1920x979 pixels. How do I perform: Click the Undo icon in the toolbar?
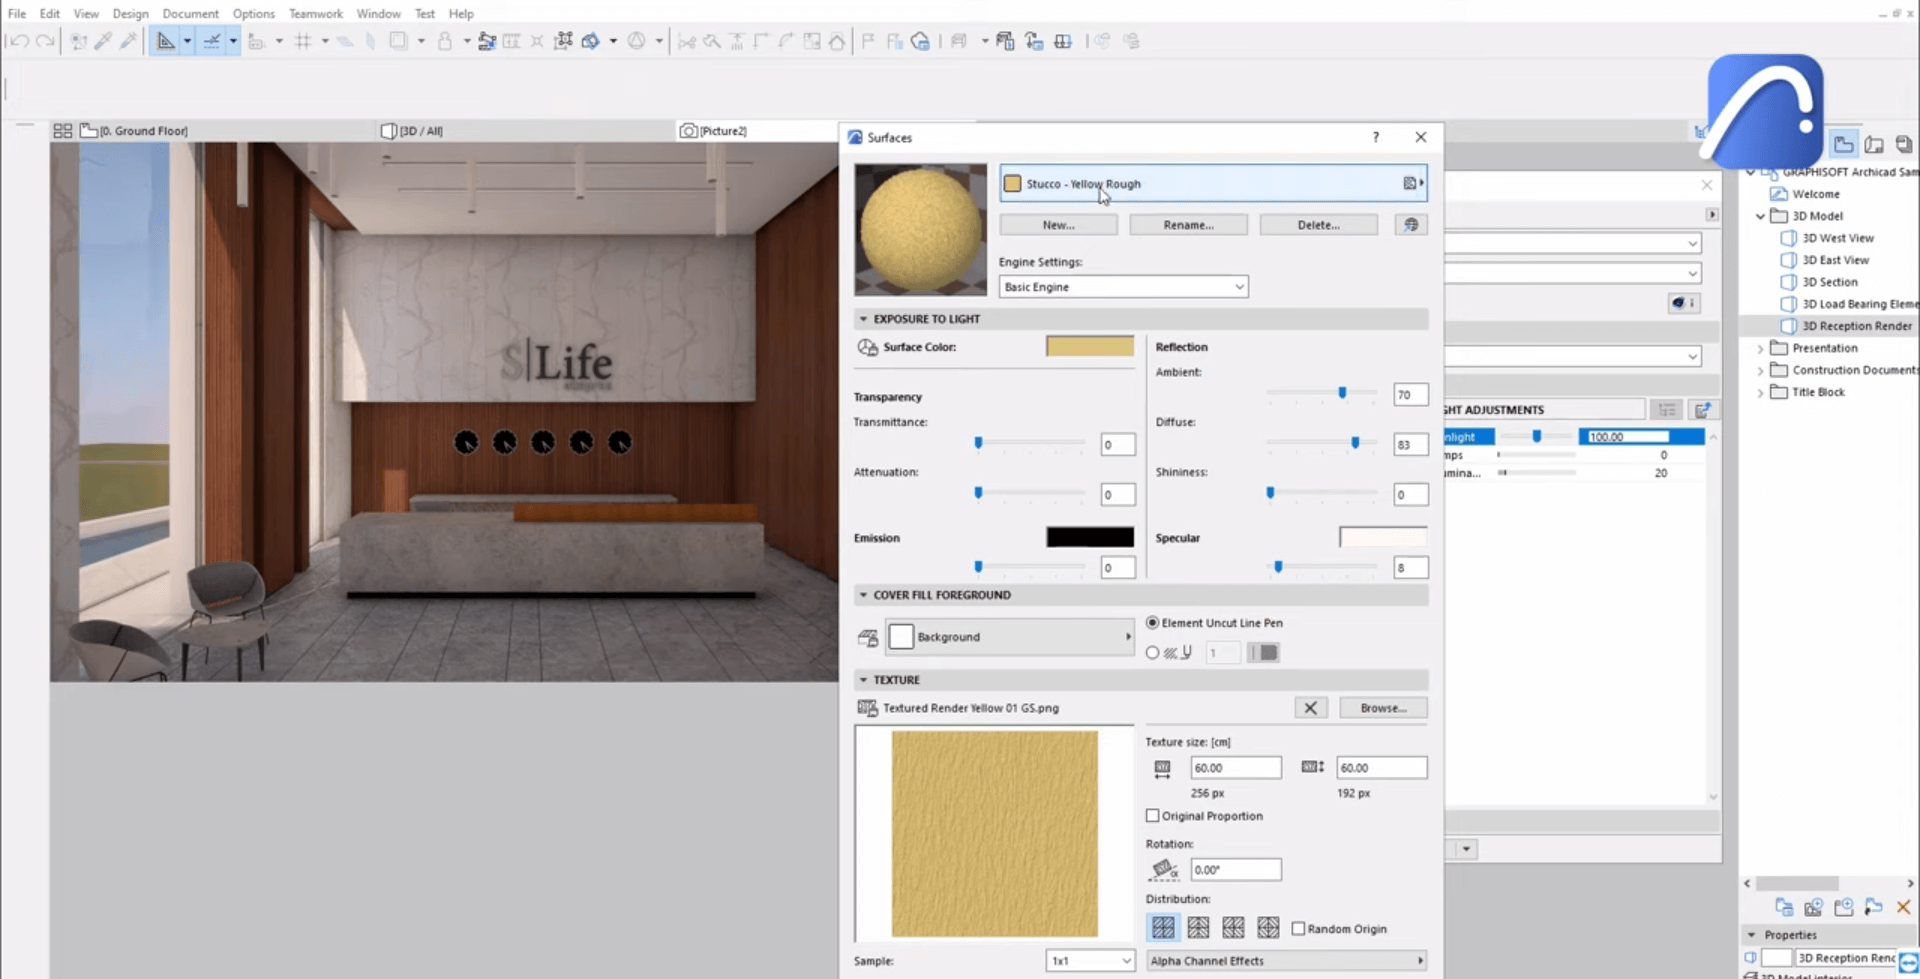pos(18,41)
